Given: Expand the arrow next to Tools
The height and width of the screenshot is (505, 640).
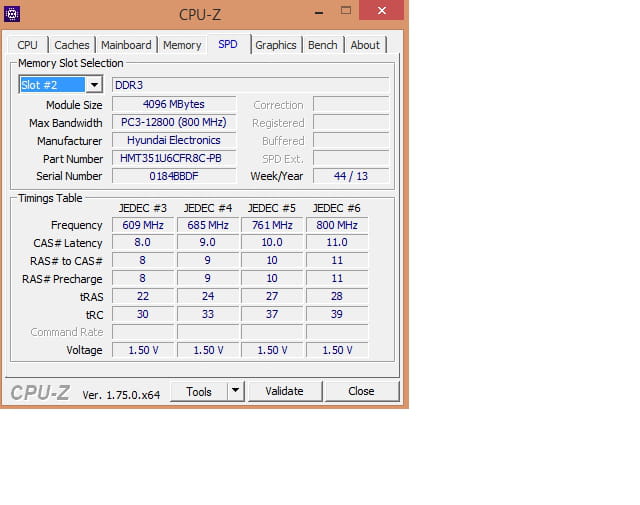Looking at the screenshot, I should [235, 391].
